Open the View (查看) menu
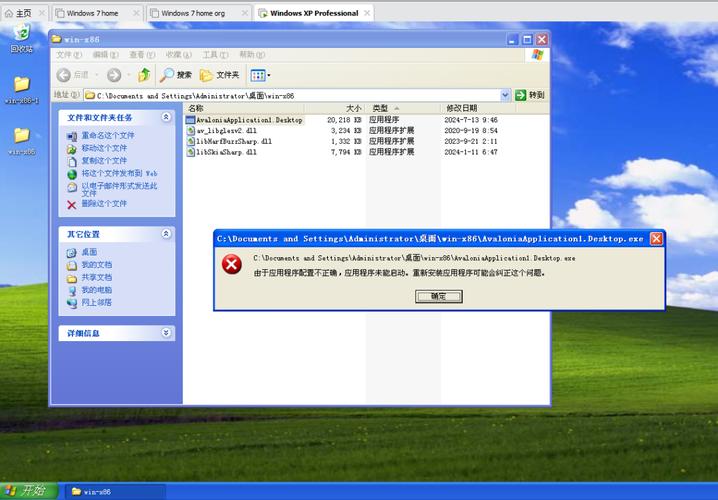 click(x=142, y=55)
